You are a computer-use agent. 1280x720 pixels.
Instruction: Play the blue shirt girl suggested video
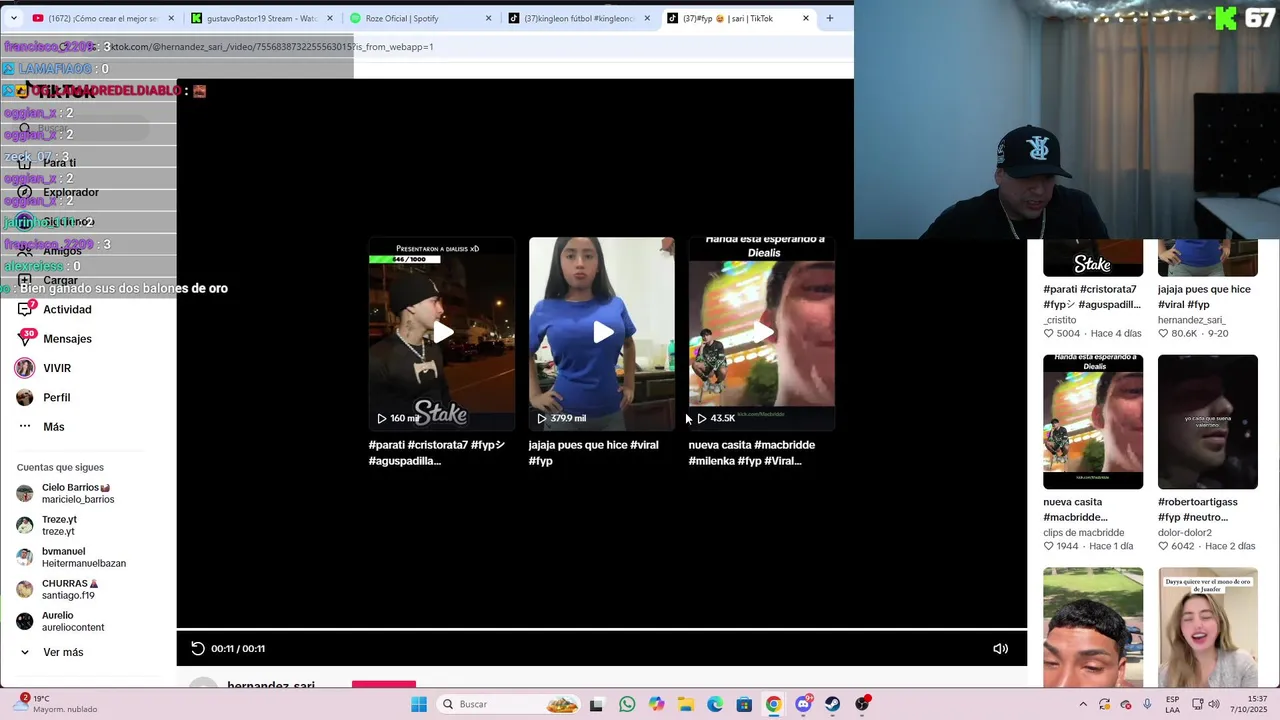602,333
